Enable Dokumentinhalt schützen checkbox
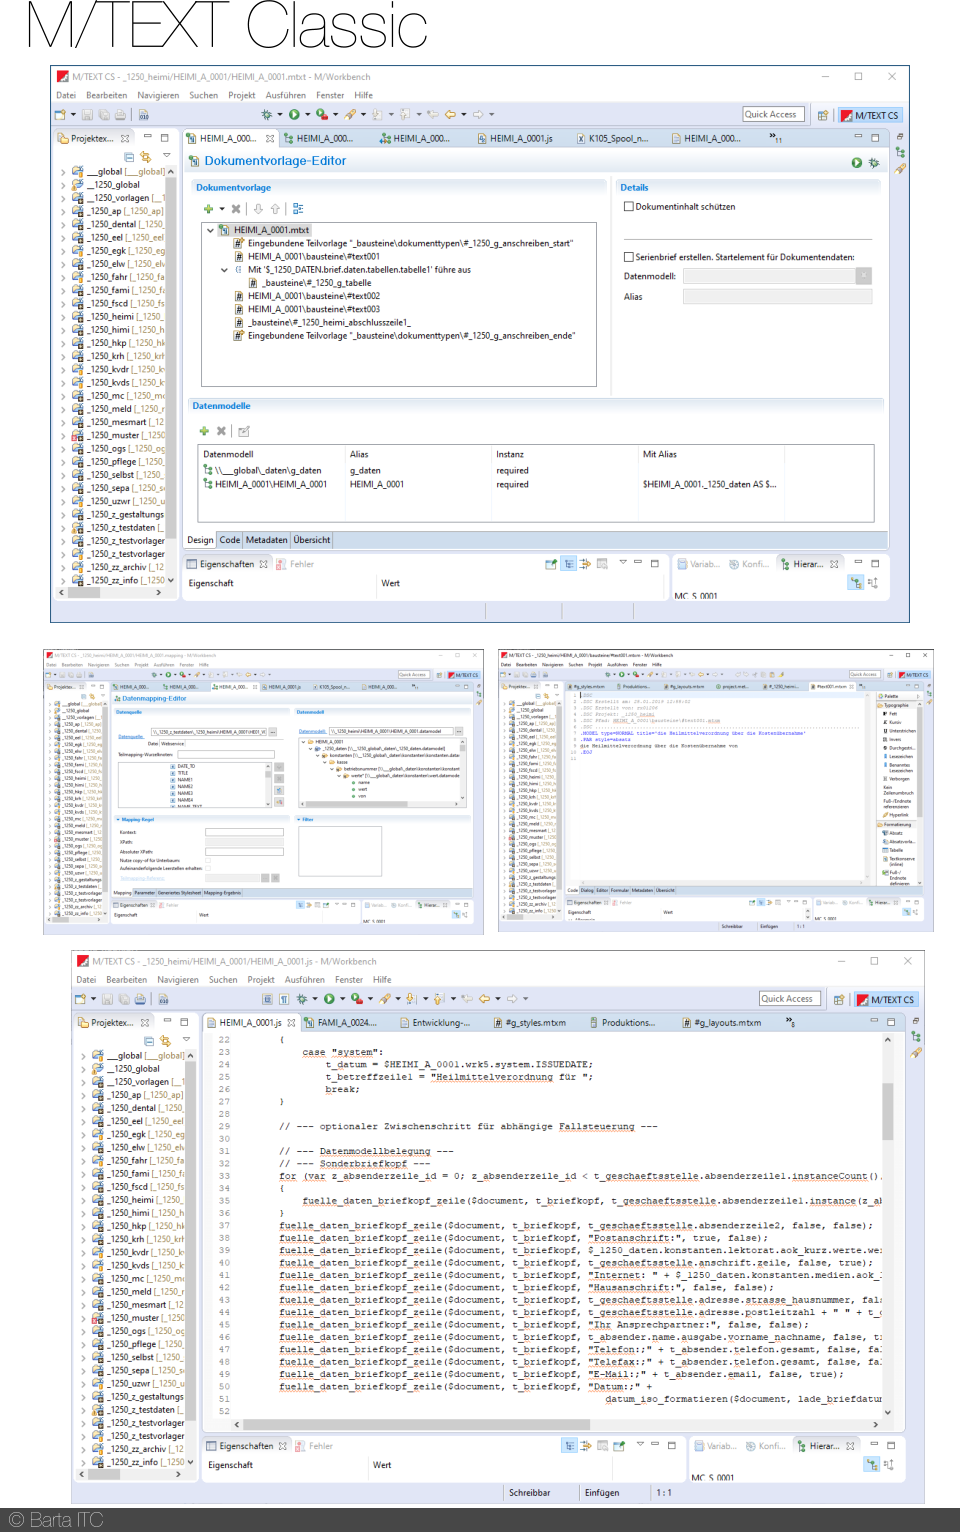The image size is (960, 1533). pos(629,207)
